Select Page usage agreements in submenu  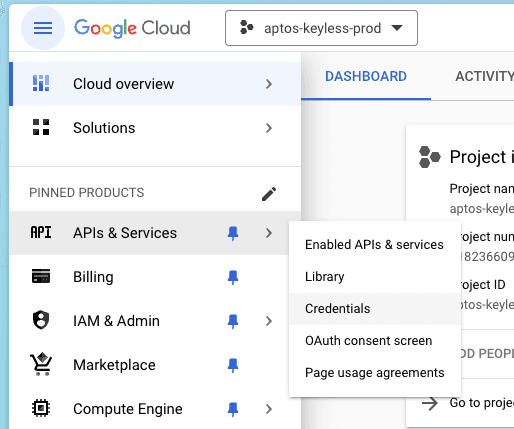pyautogui.click(x=375, y=373)
